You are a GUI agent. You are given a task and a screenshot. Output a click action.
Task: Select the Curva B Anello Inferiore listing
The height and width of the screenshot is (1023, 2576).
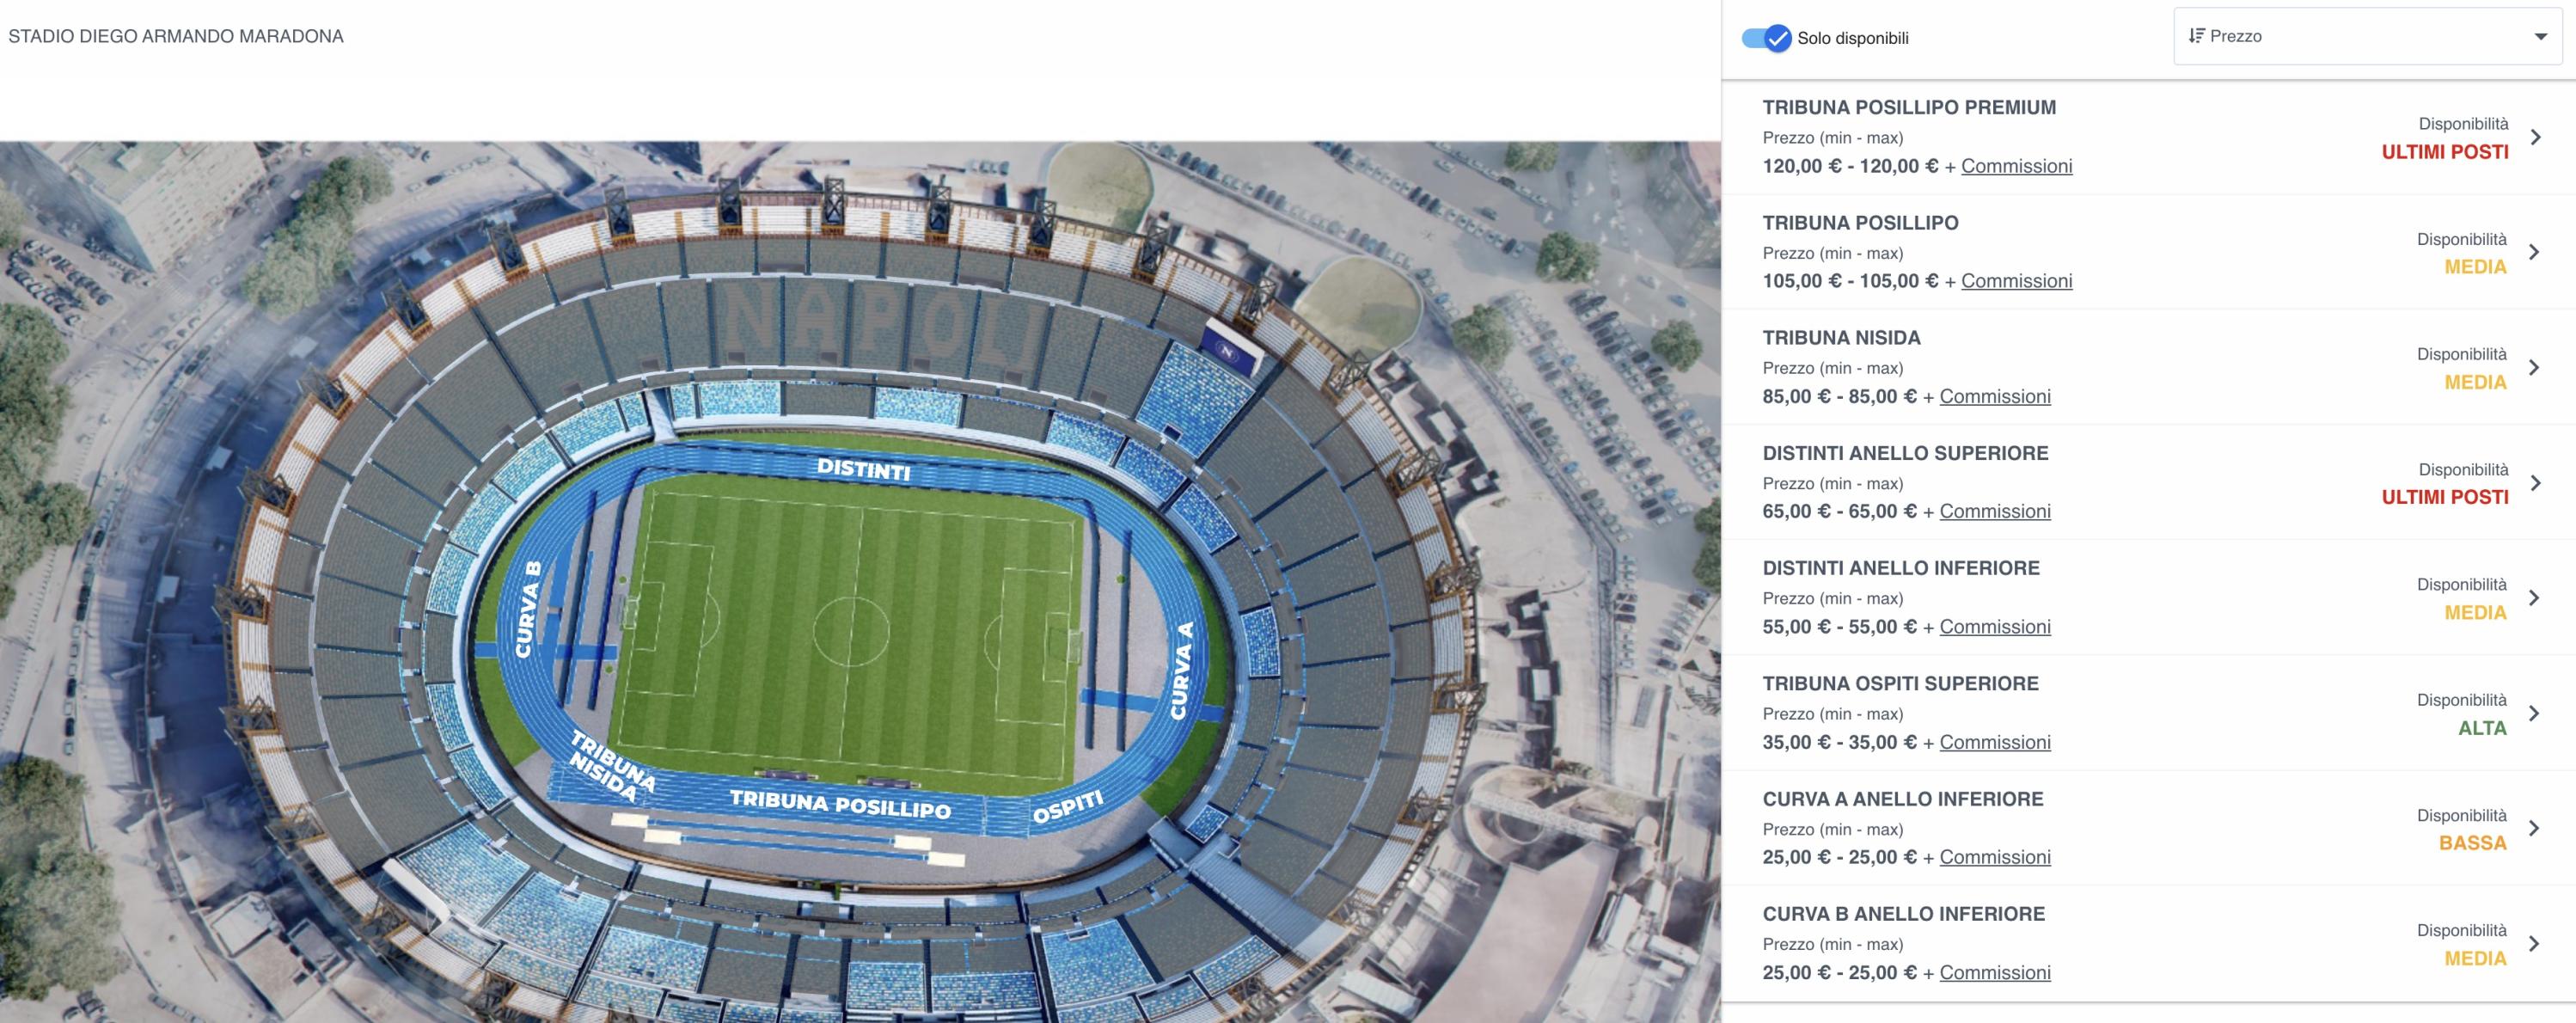(1903, 914)
